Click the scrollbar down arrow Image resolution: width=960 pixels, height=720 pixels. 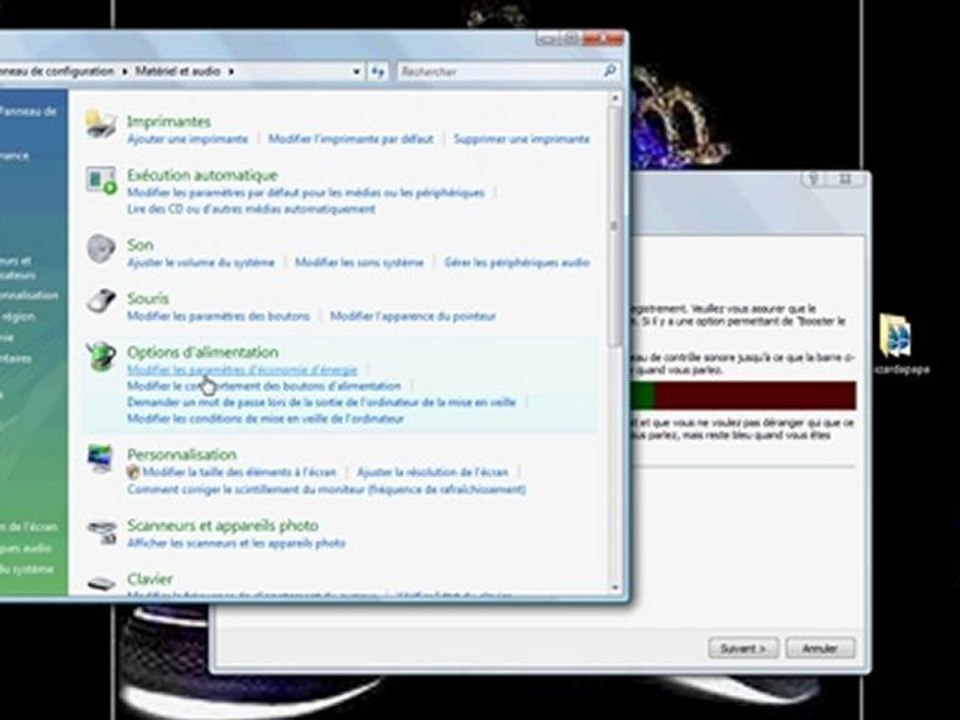pos(615,587)
